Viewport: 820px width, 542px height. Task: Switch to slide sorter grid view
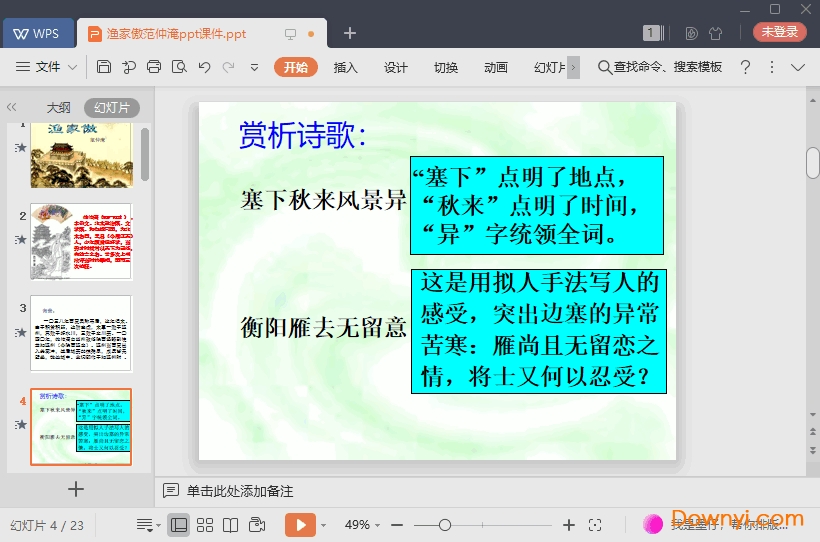click(204, 525)
